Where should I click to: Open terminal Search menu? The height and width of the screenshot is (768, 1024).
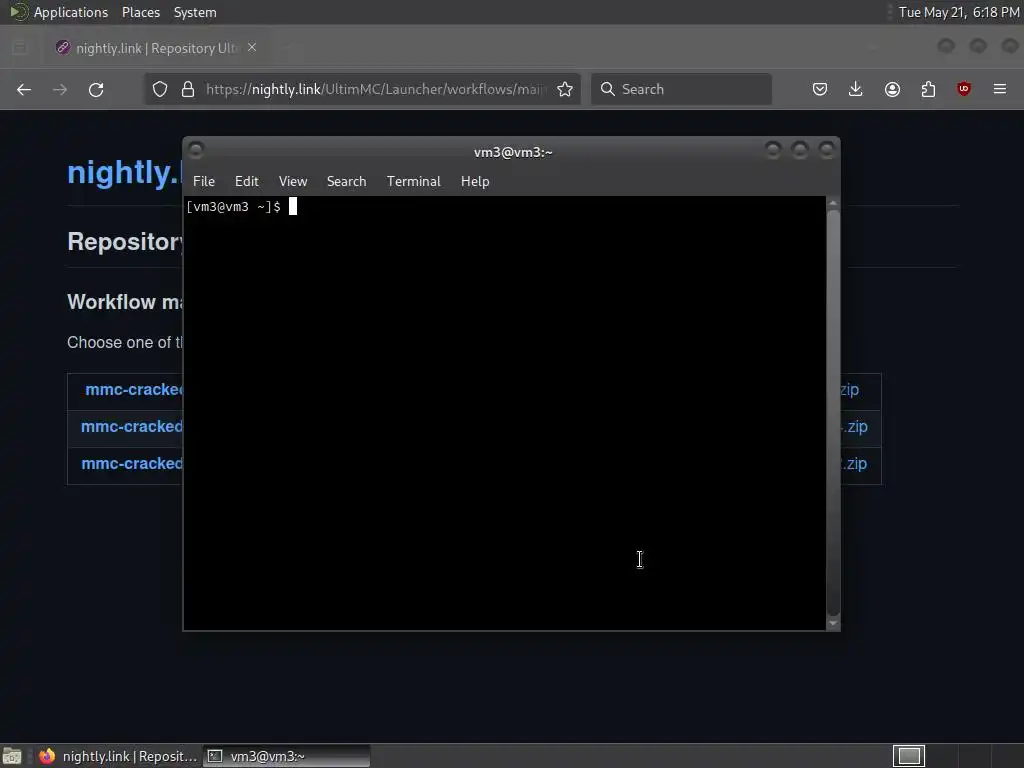pos(346,182)
